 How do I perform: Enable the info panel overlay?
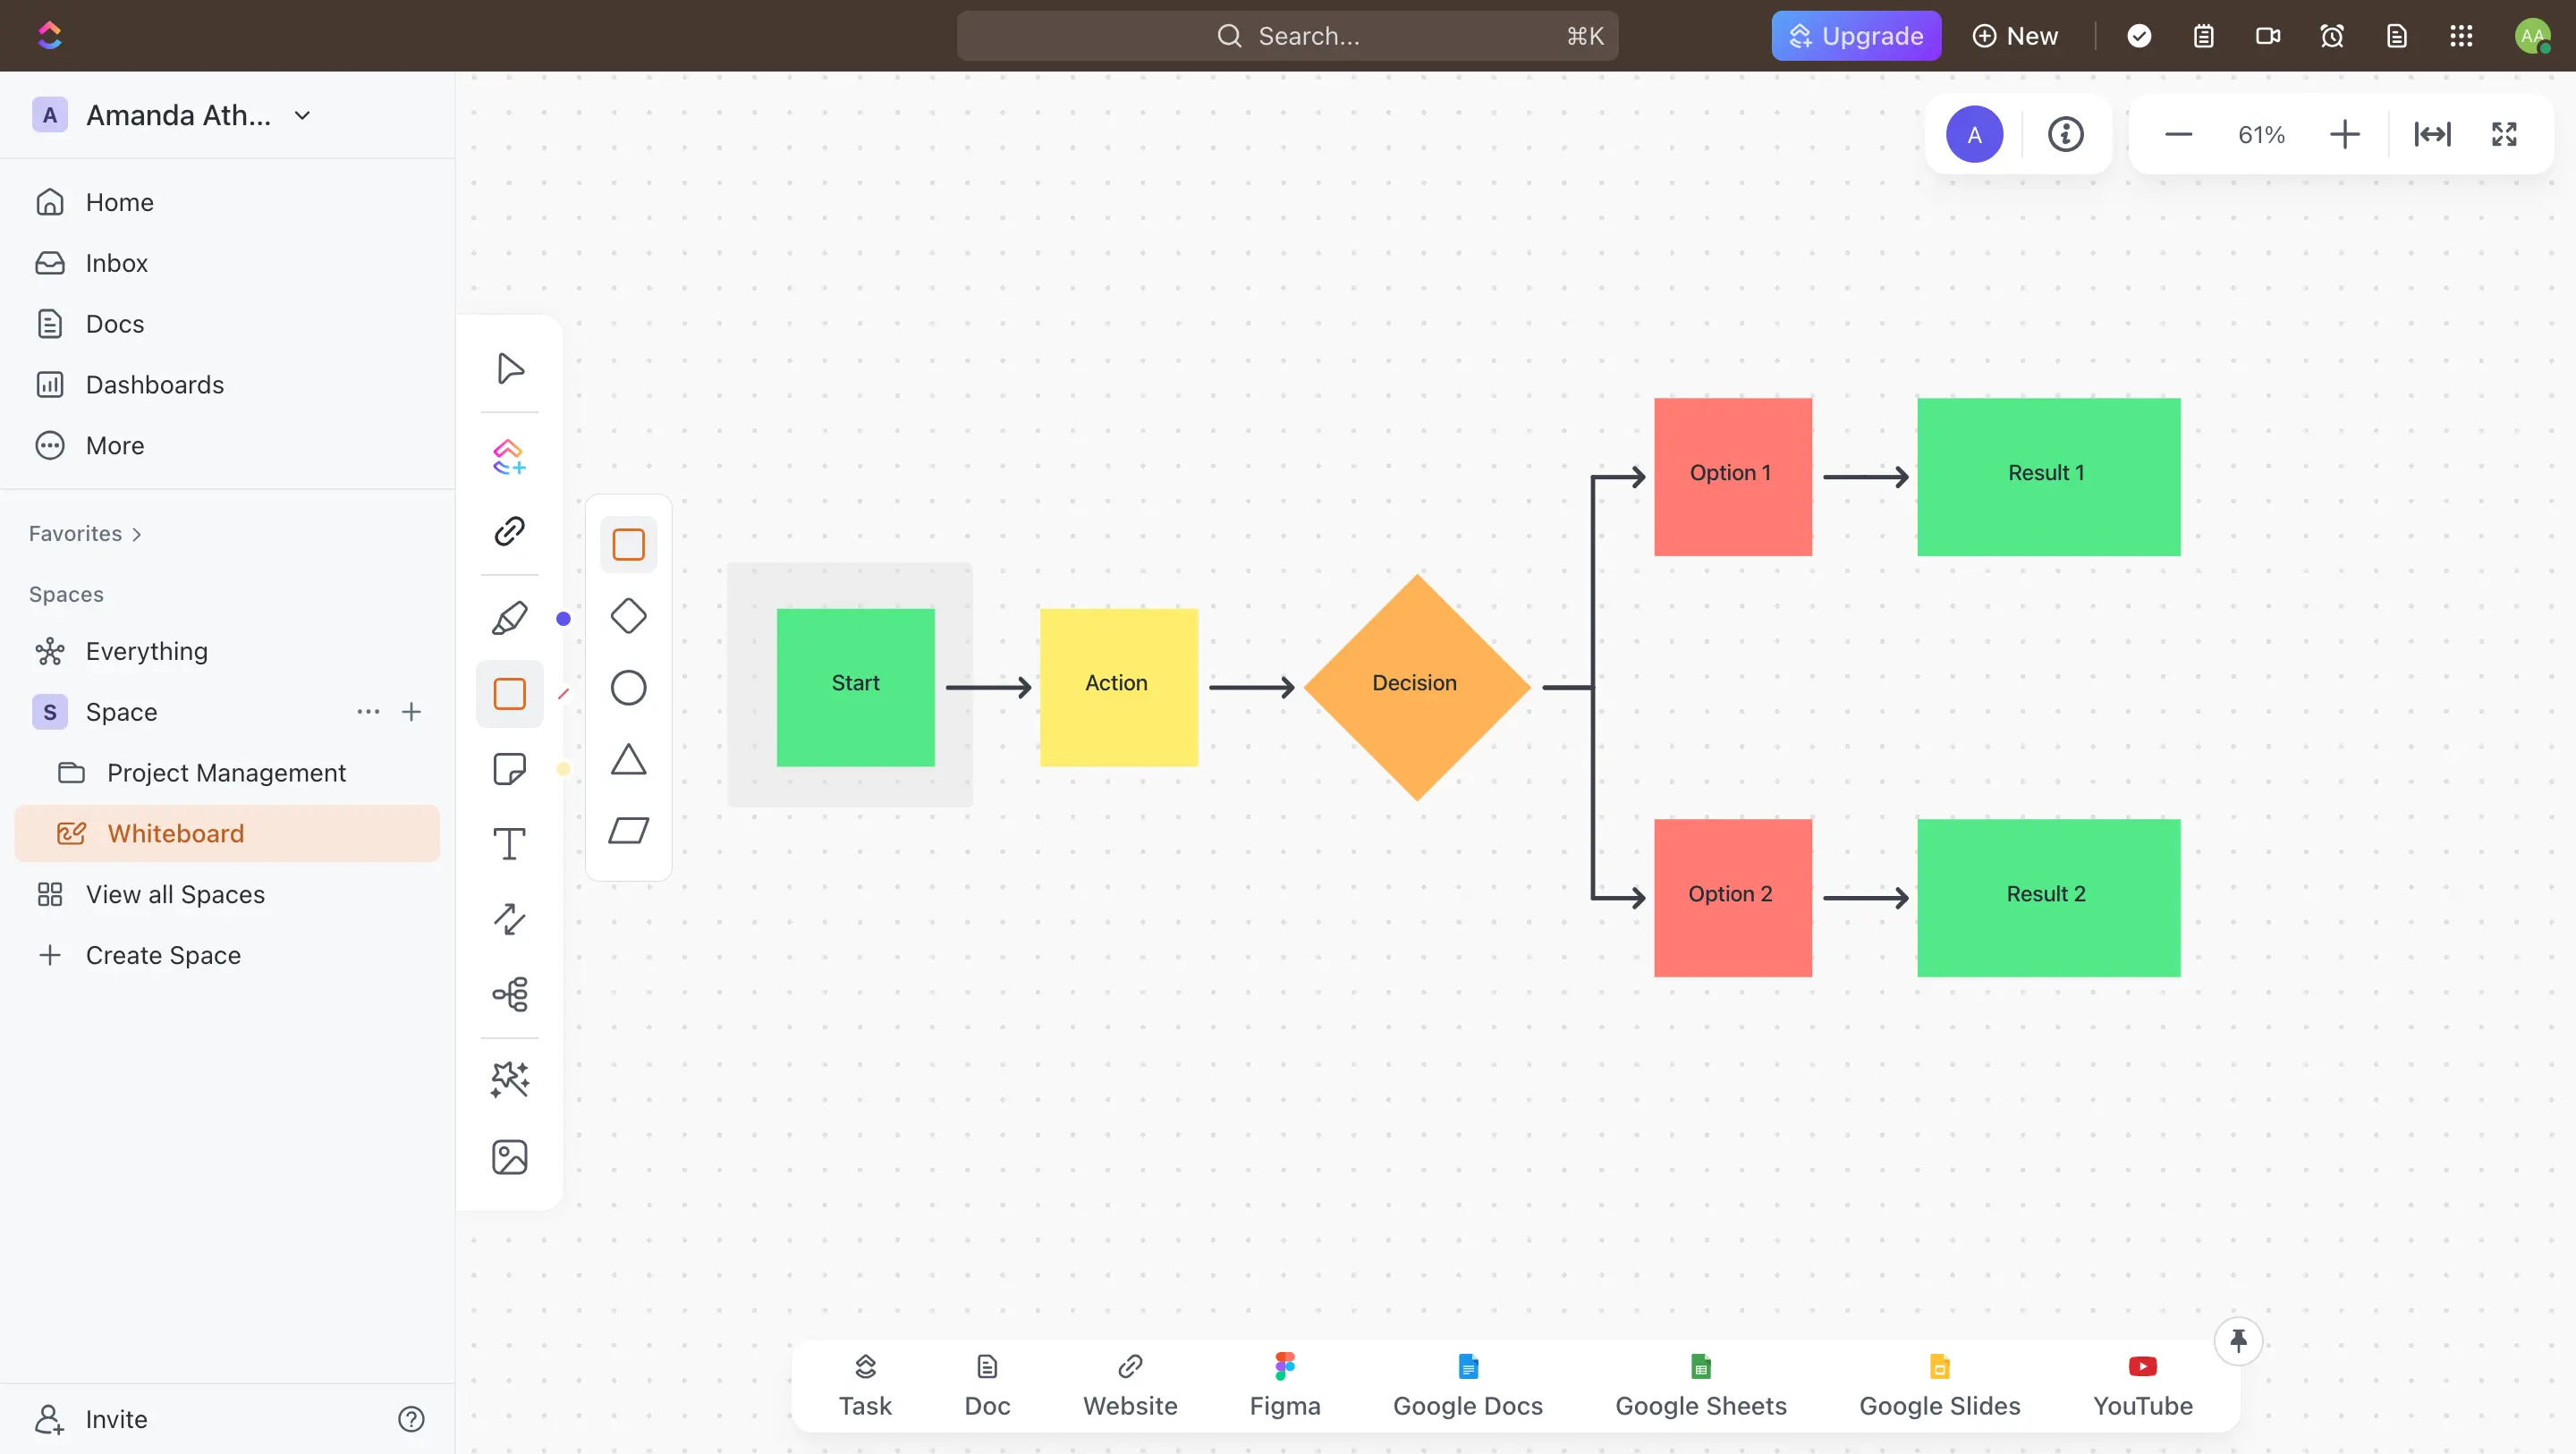click(2064, 132)
